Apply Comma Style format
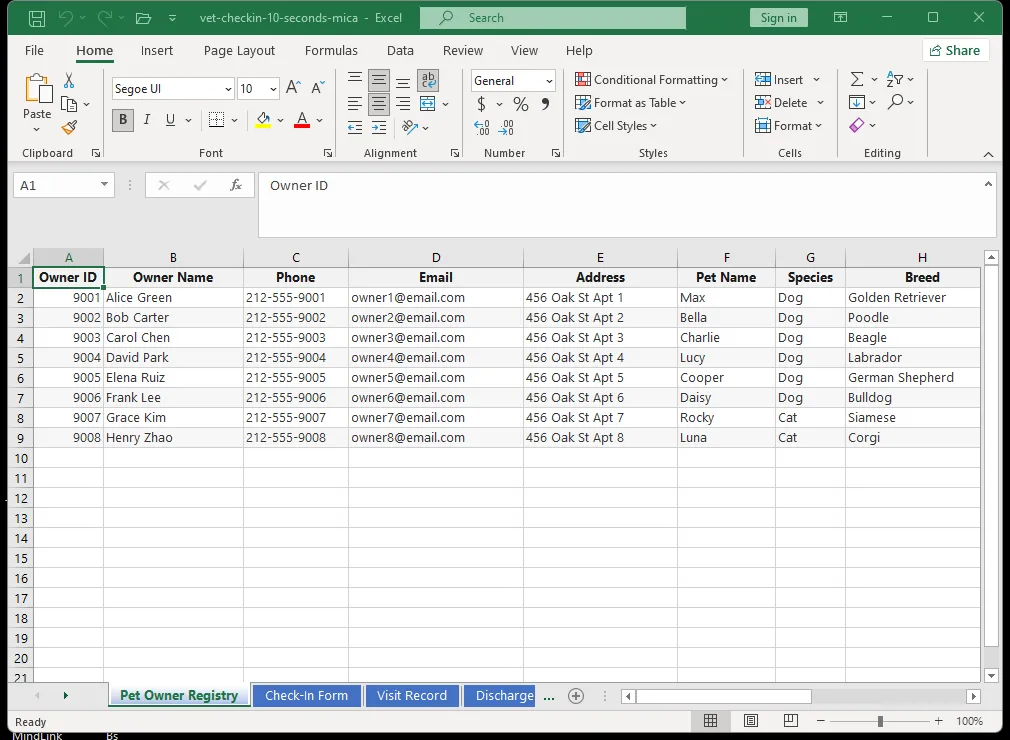Screen dimensions: 1010x740 coord(545,104)
